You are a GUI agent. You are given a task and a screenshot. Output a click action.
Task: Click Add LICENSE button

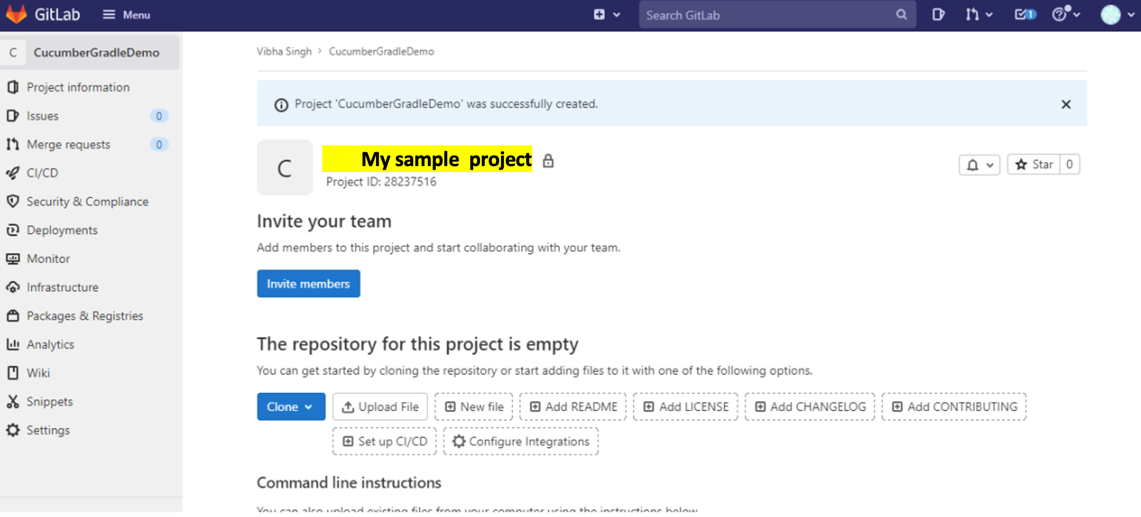tap(686, 407)
